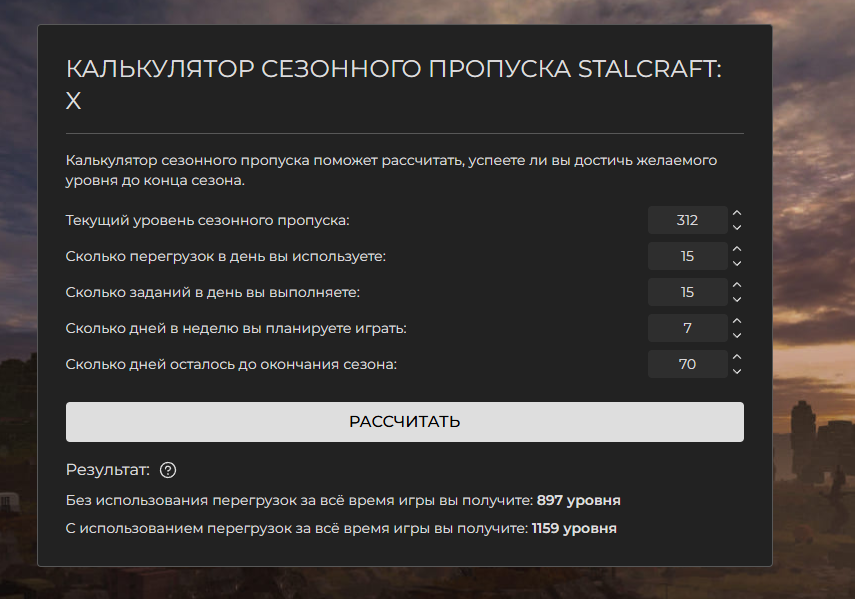Click the result value 897 уровня
Image resolution: width=855 pixels, height=599 pixels.
579,500
